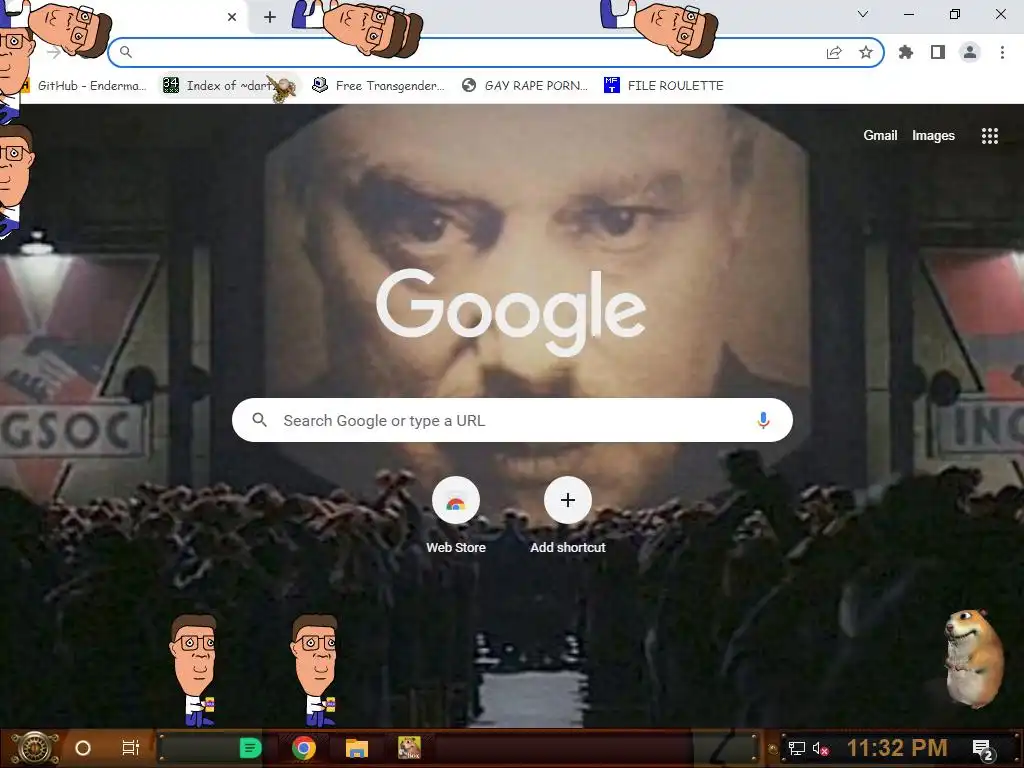The width and height of the screenshot is (1024, 768).
Task: Open the GitHub - Enderma... bookmark
Action: 85,86
